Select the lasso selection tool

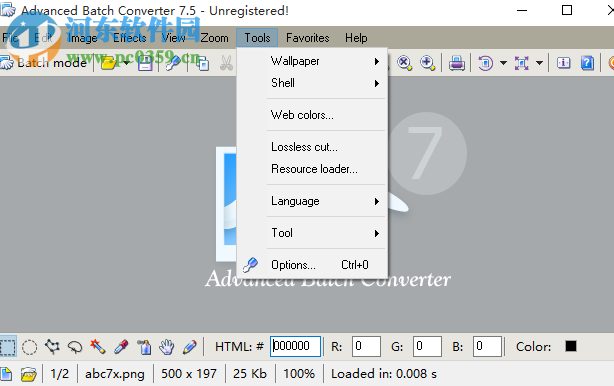pyautogui.click(x=75, y=347)
